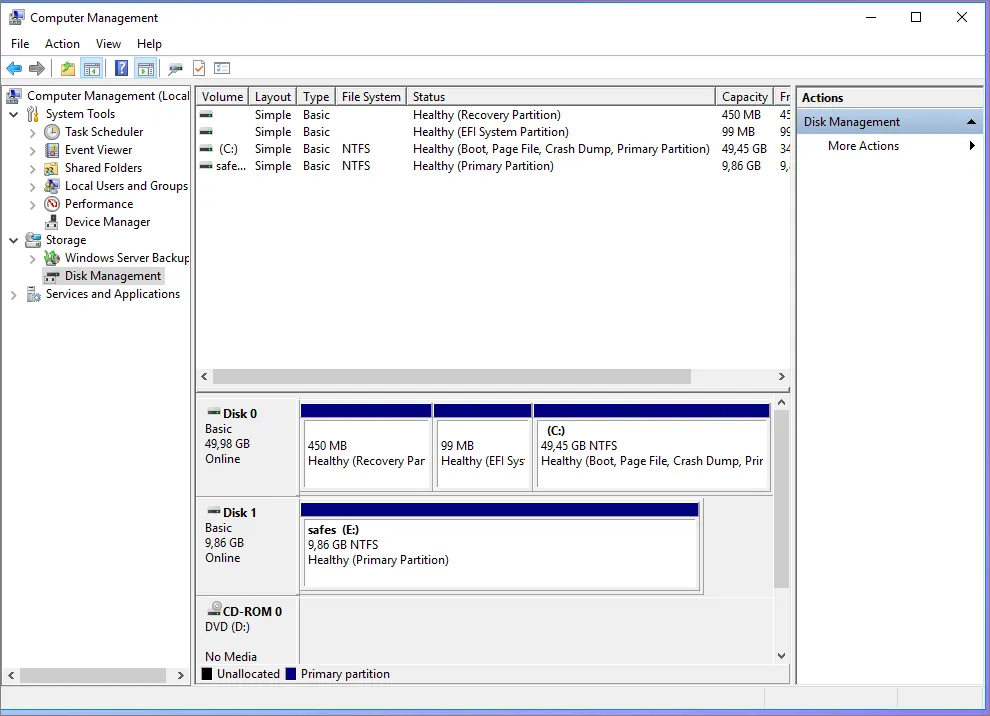Viewport: 990px width, 716px height.
Task: Click the Rescan Disks toolbar icon
Action: (x=176, y=68)
